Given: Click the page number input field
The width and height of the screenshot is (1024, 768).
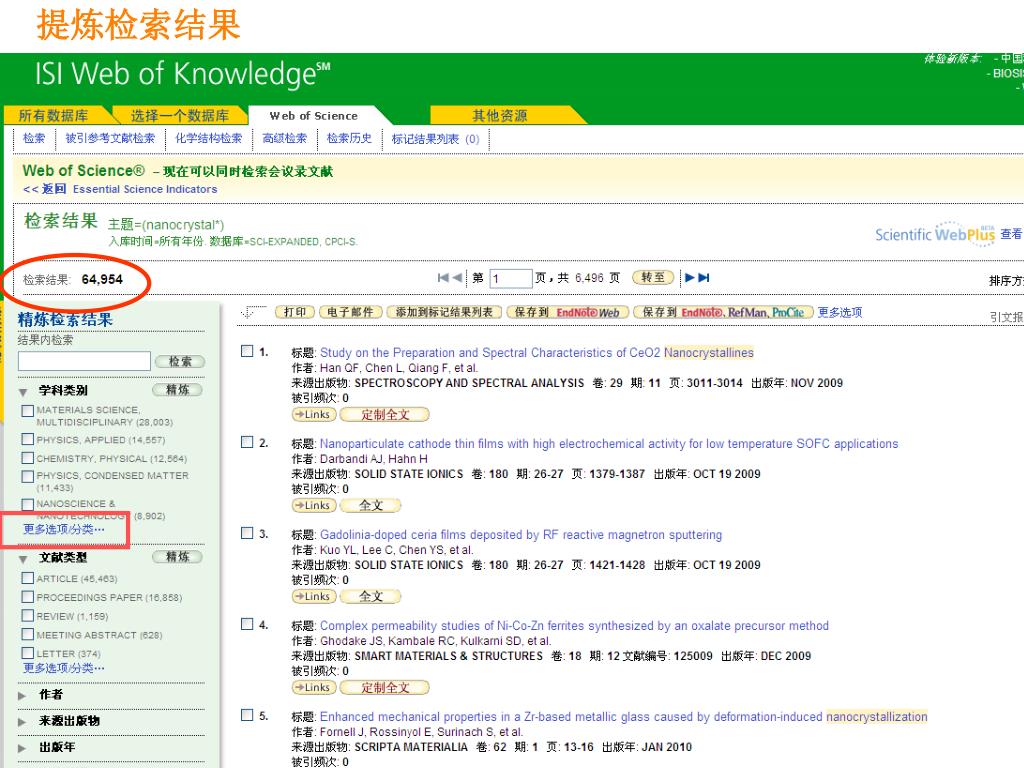Looking at the screenshot, I should coord(510,278).
